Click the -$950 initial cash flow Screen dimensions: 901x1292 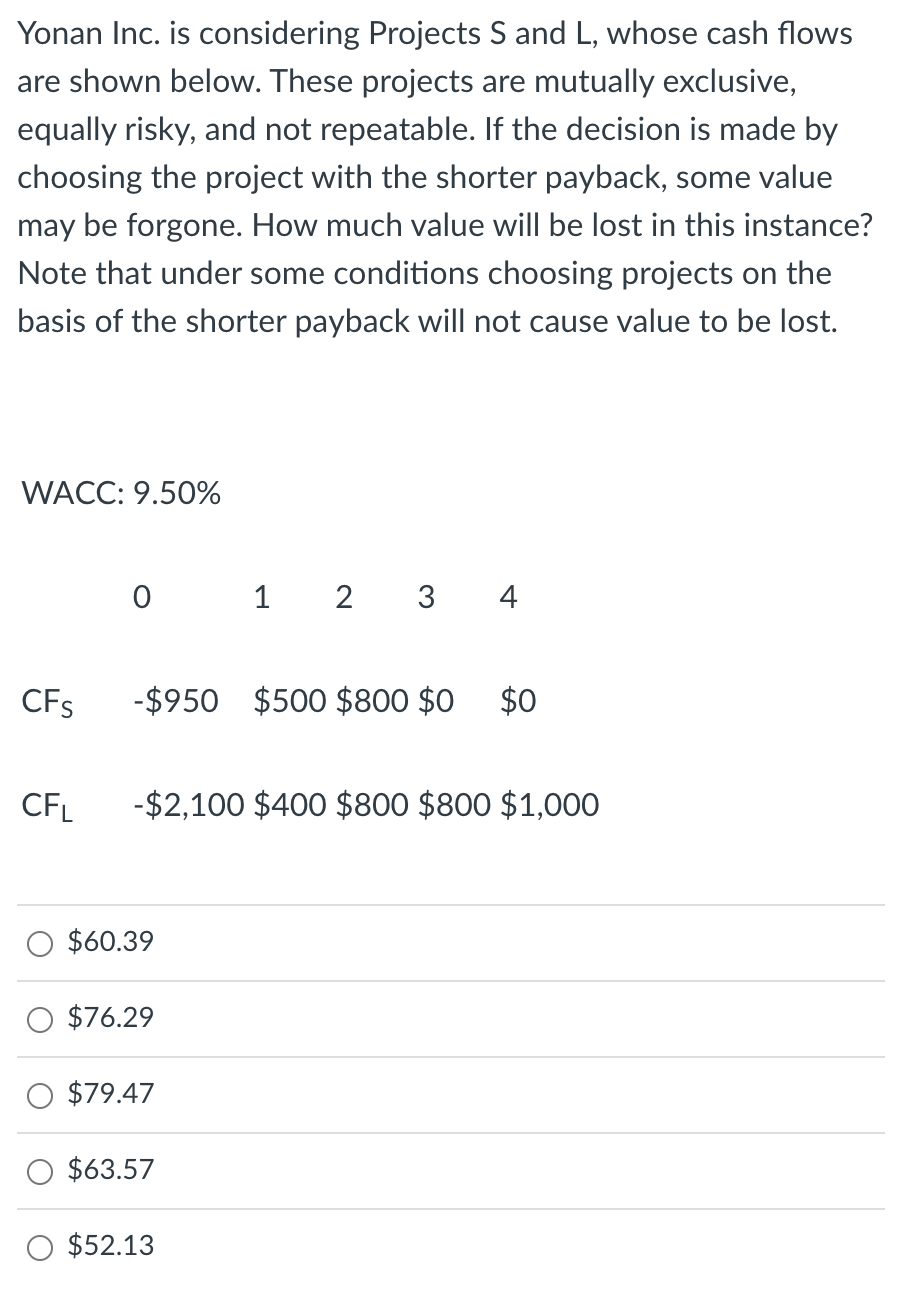pos(175,702)
